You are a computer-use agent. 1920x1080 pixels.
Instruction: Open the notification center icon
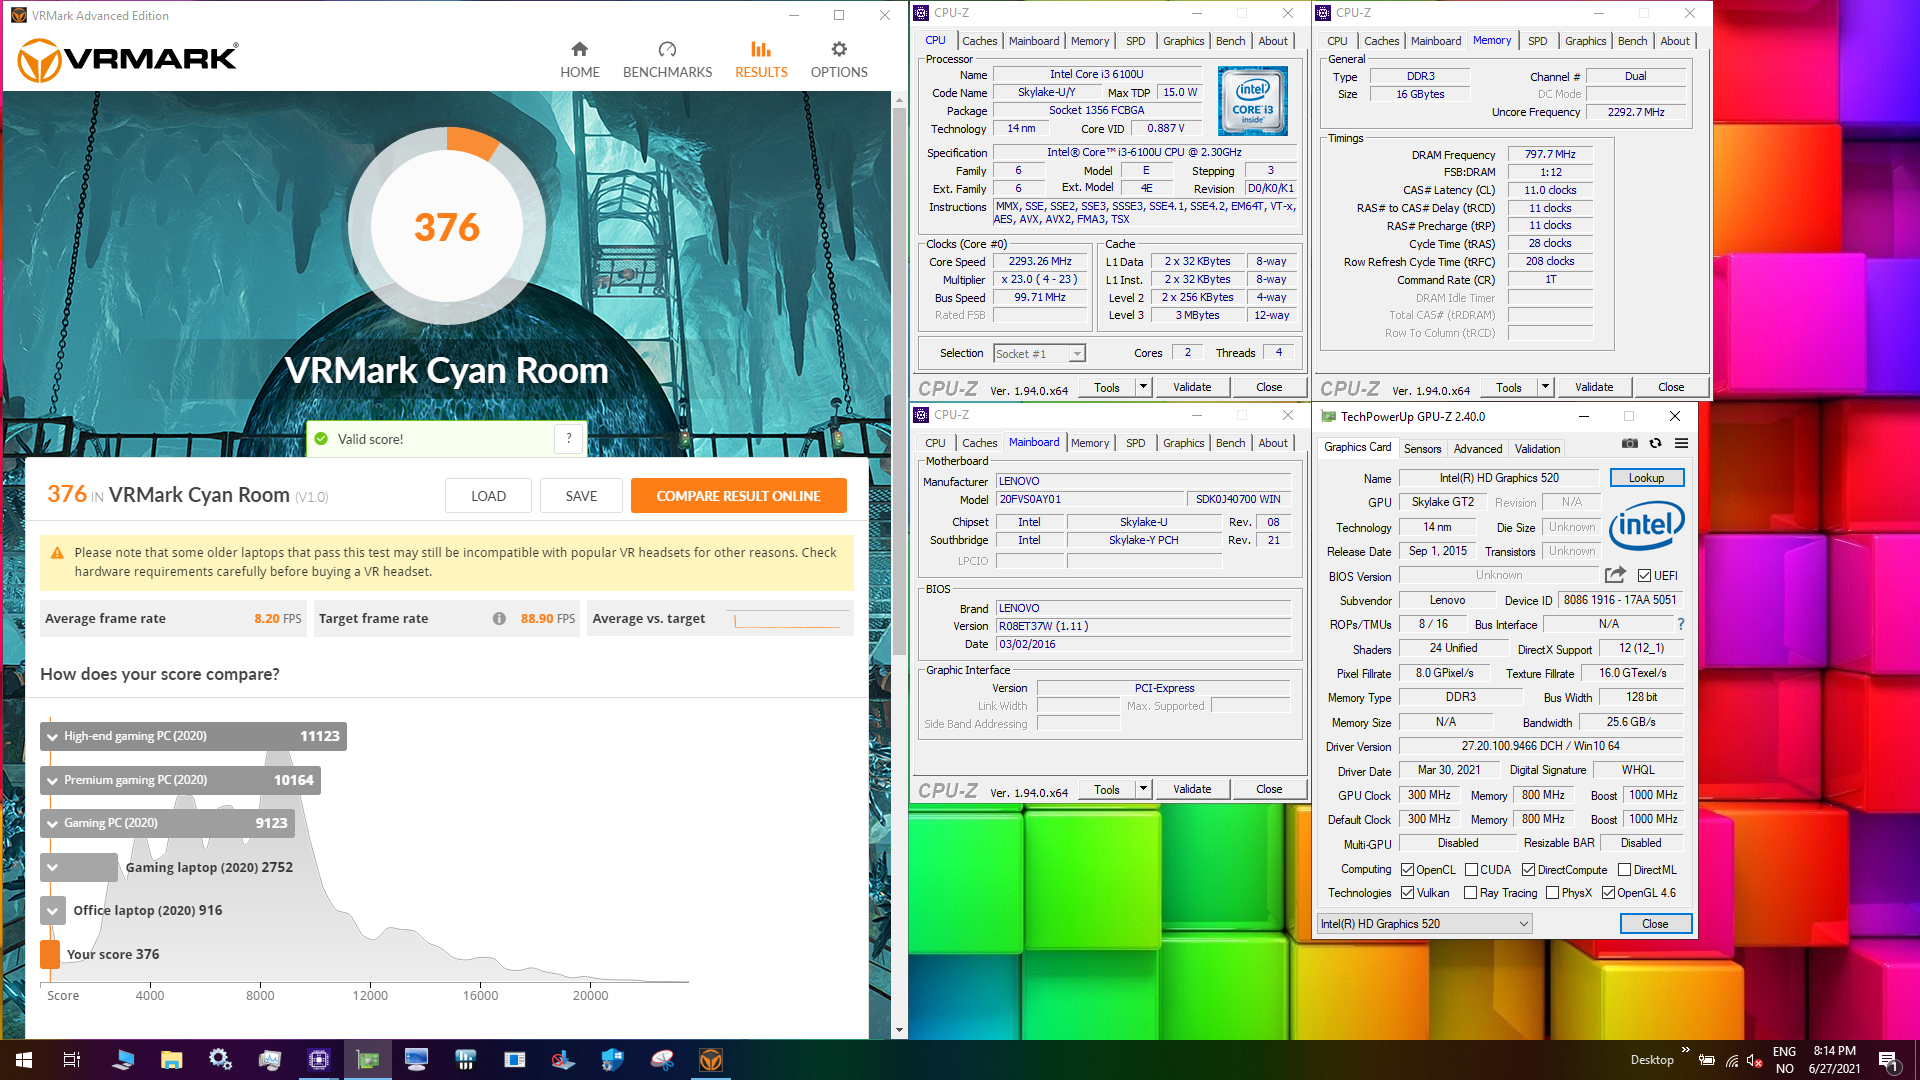point(1889,1060)
